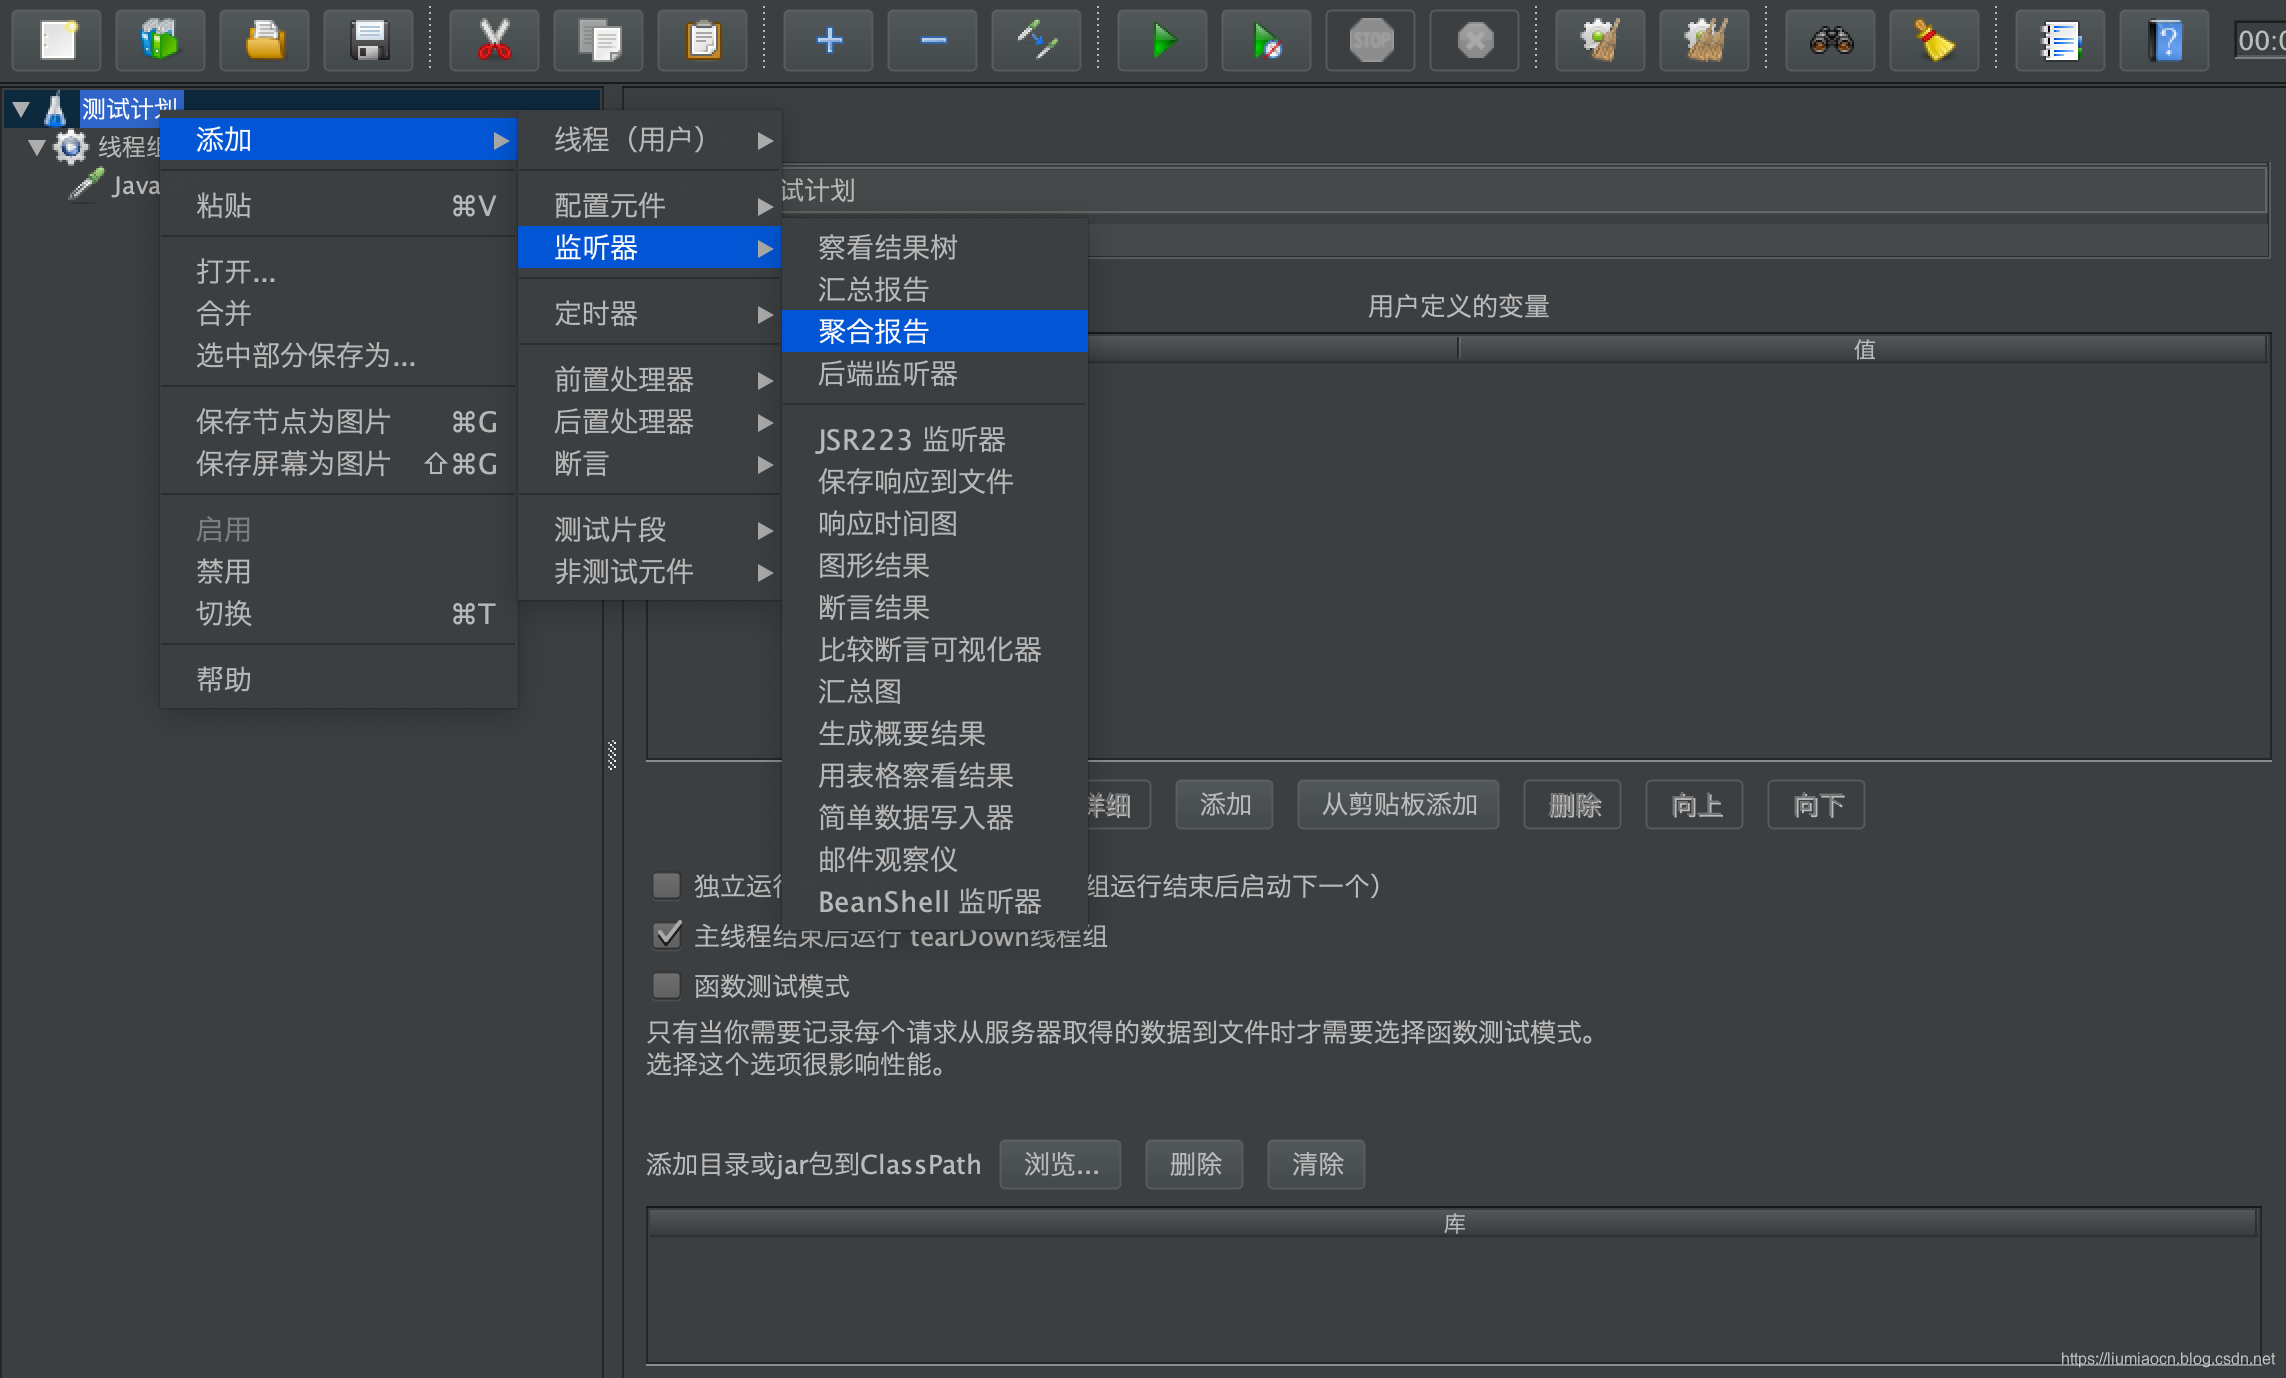Click the Save floppy disk toolbar icon
Viewport: 2286px width, 1378px height.
coord(369,41)
